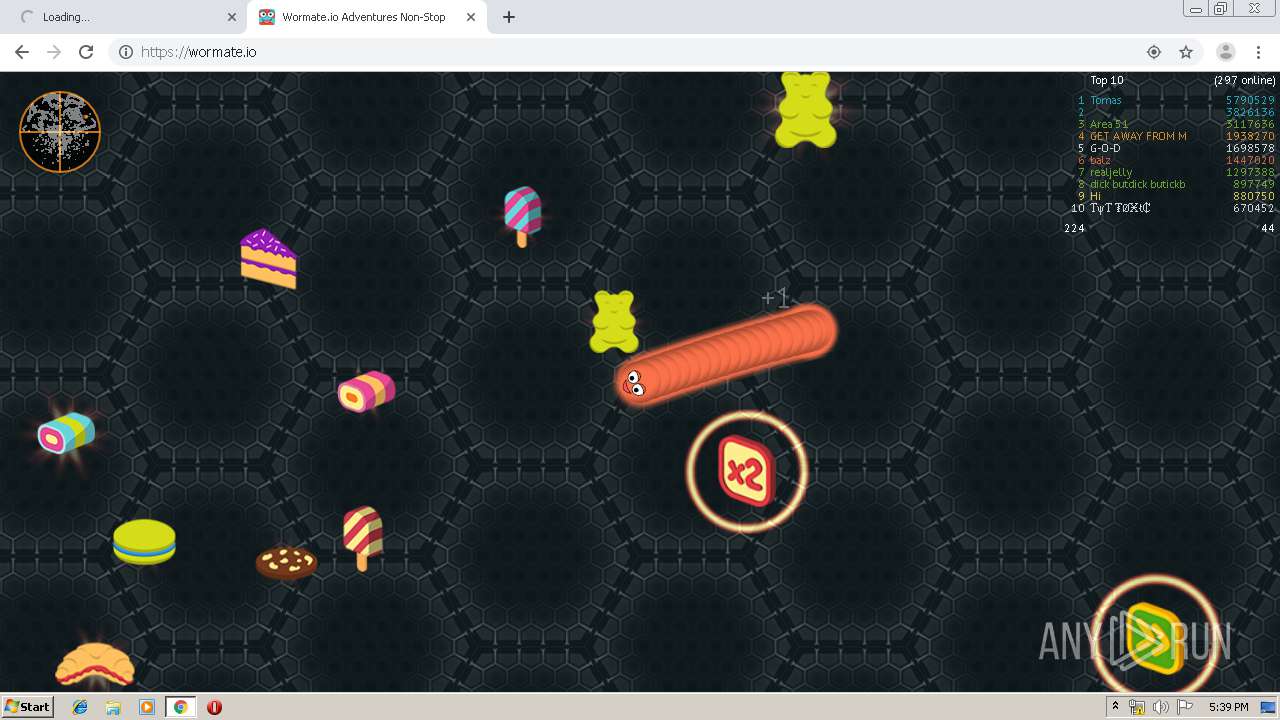This screenshot has width=1280, height=720.
Task: Click the leaderboard entry GET AWAY FROM M
Action: tap(1138, 136)
